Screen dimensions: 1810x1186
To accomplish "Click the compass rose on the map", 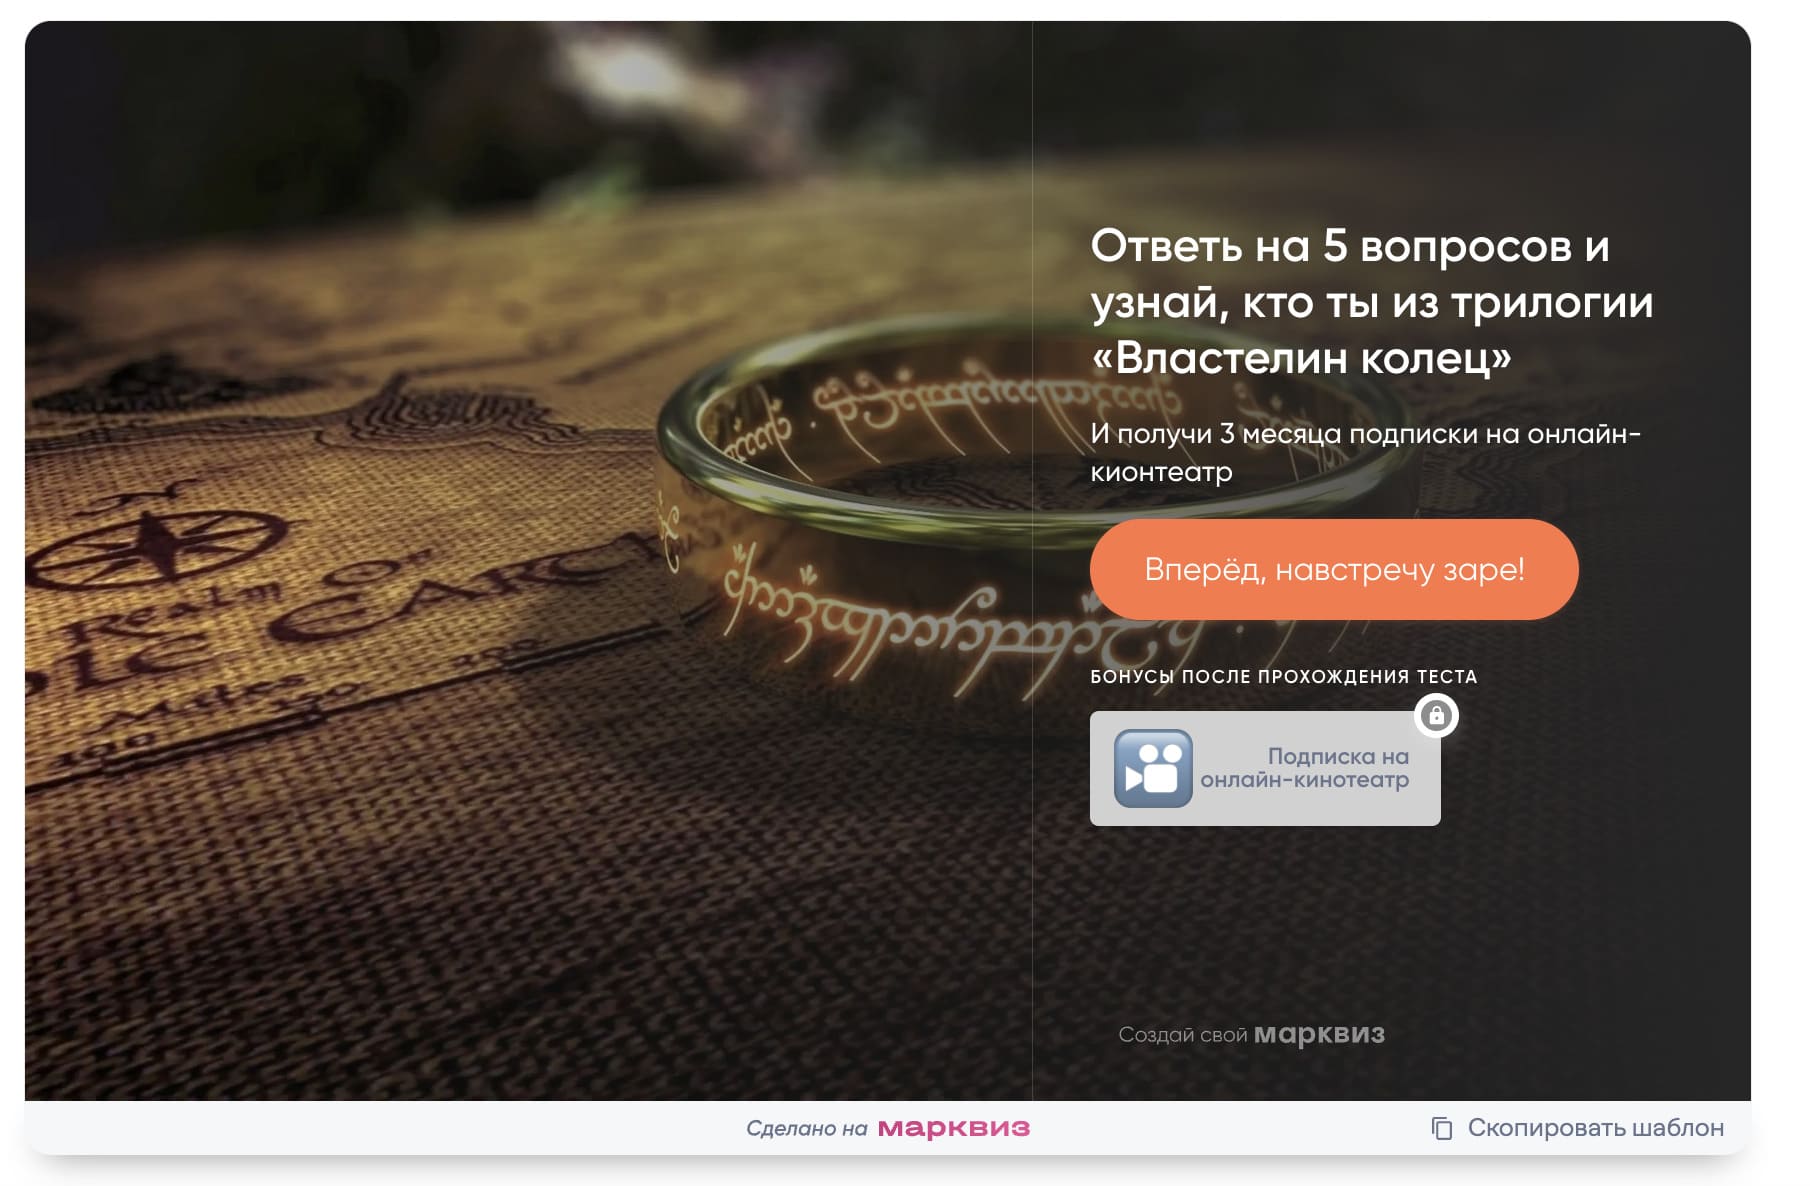I will [150, 540].
